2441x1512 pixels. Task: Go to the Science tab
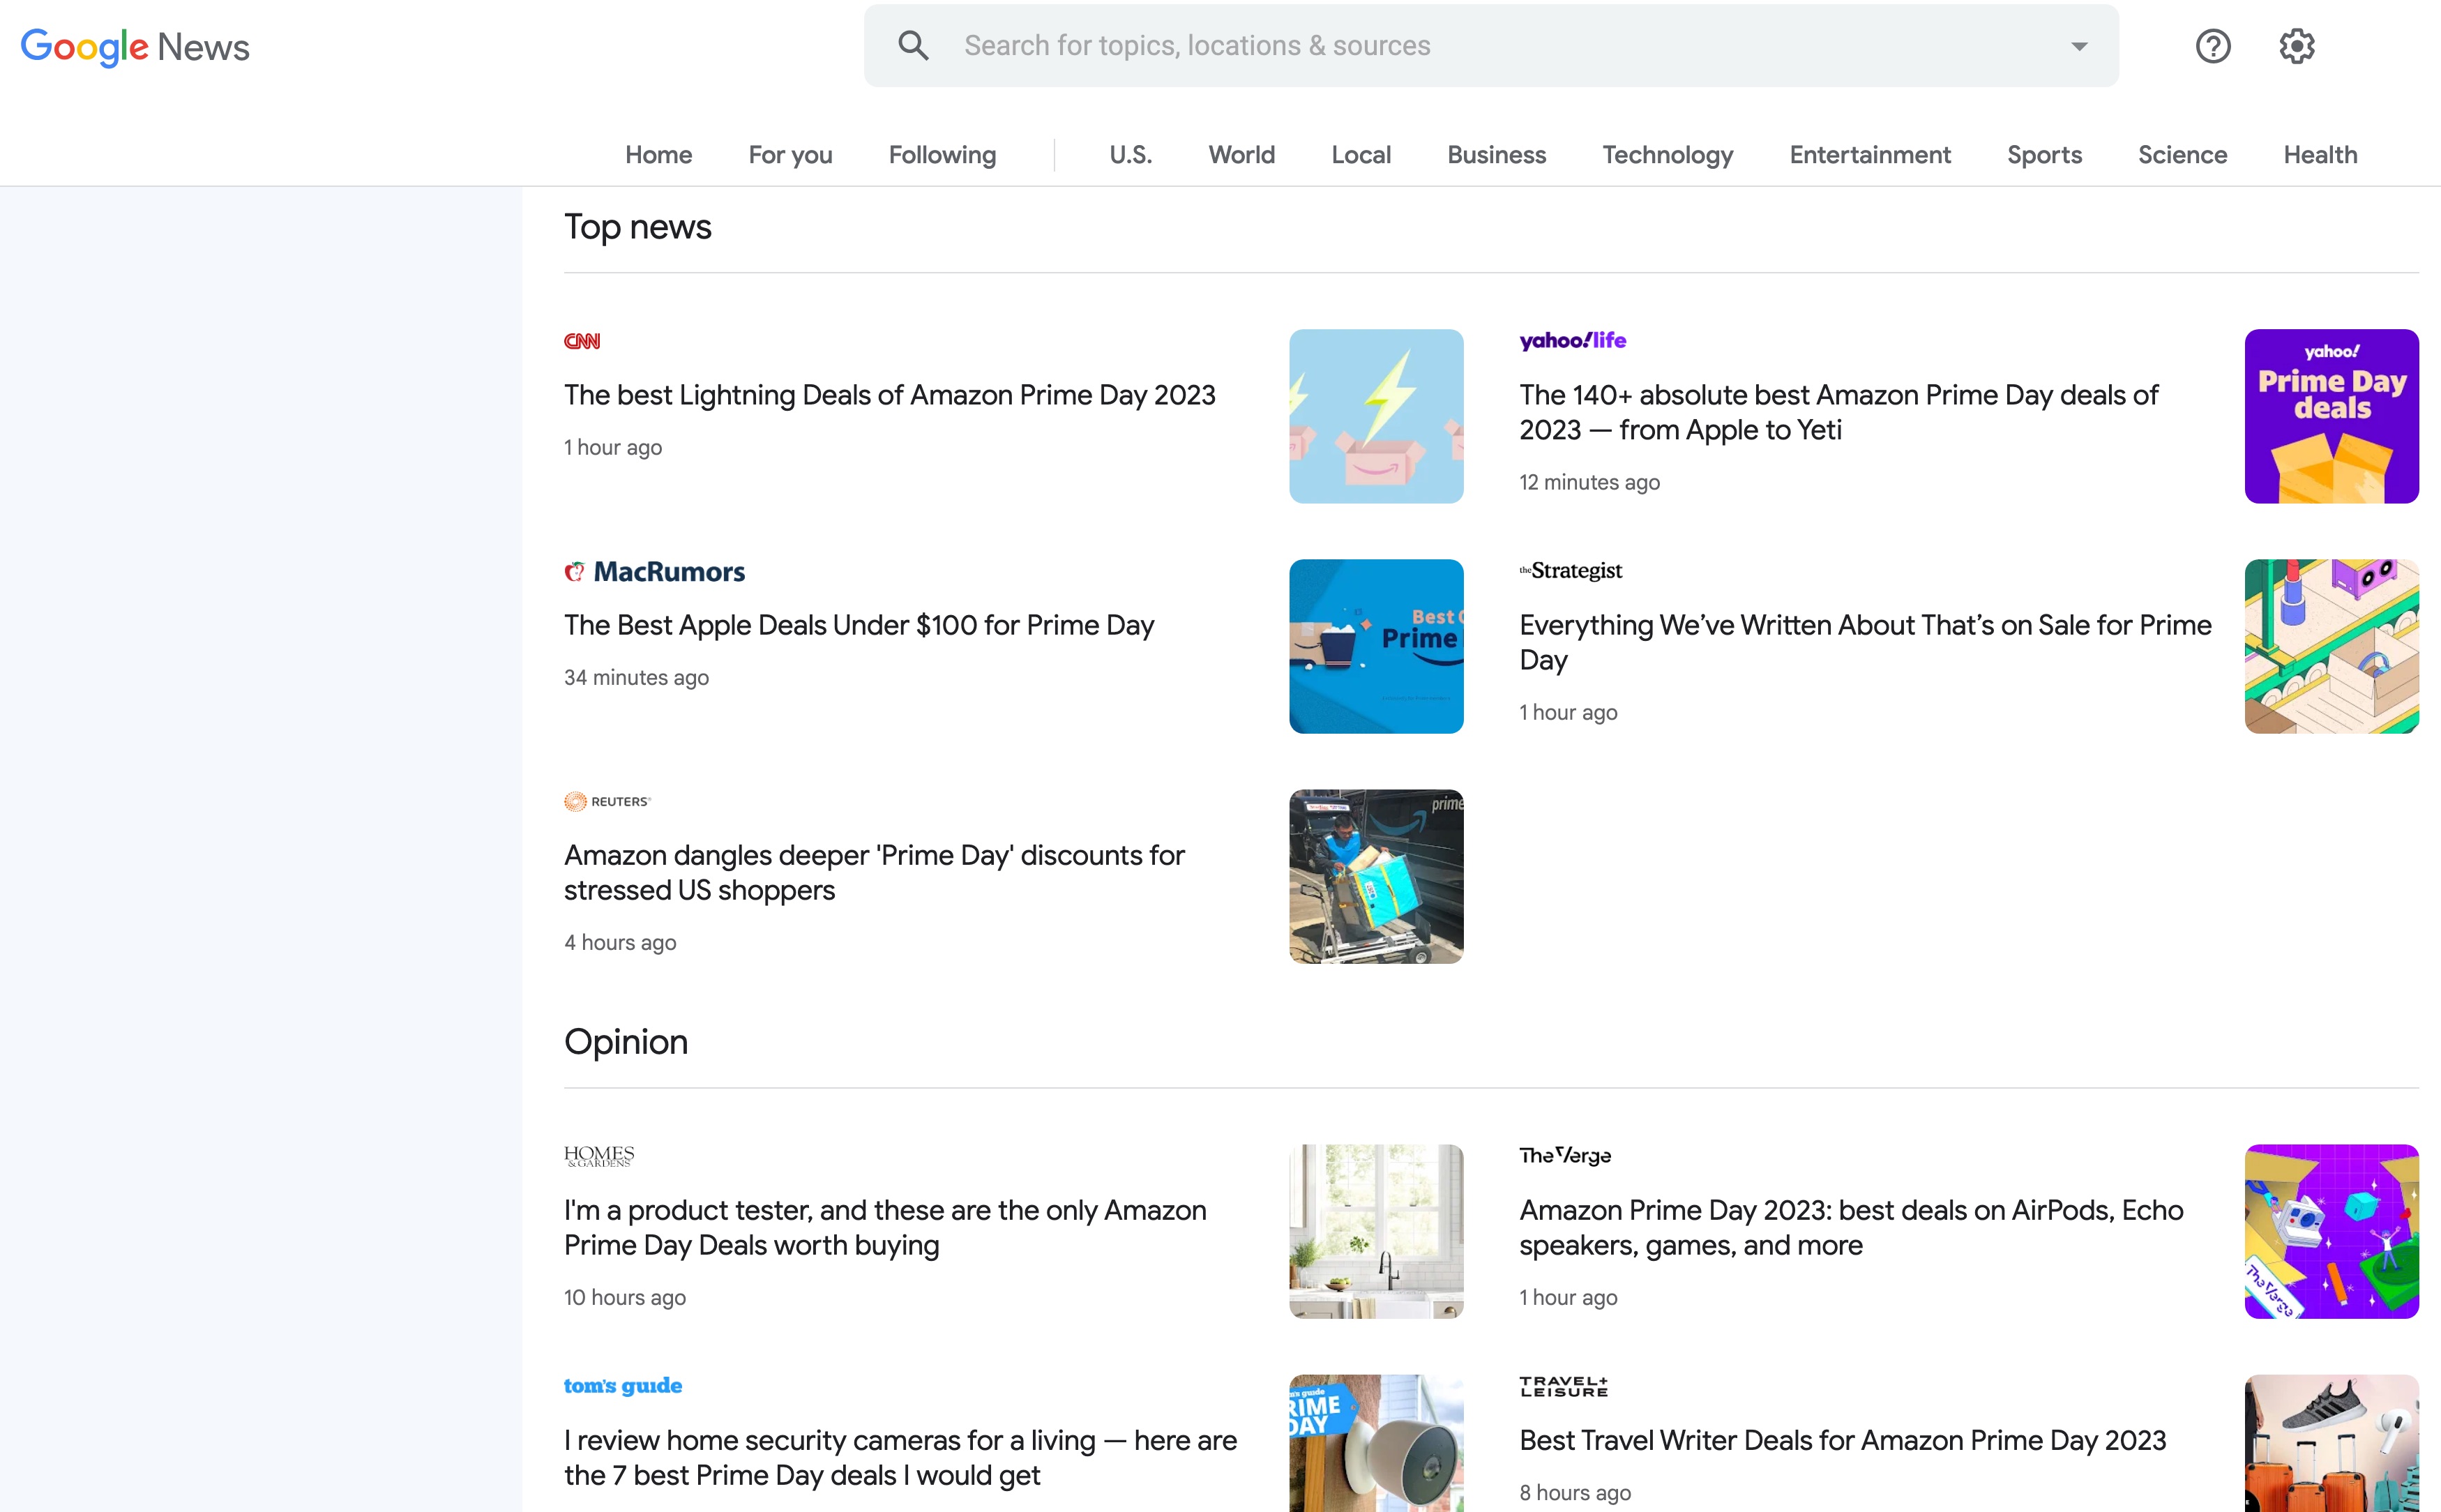coord(2182,155)
